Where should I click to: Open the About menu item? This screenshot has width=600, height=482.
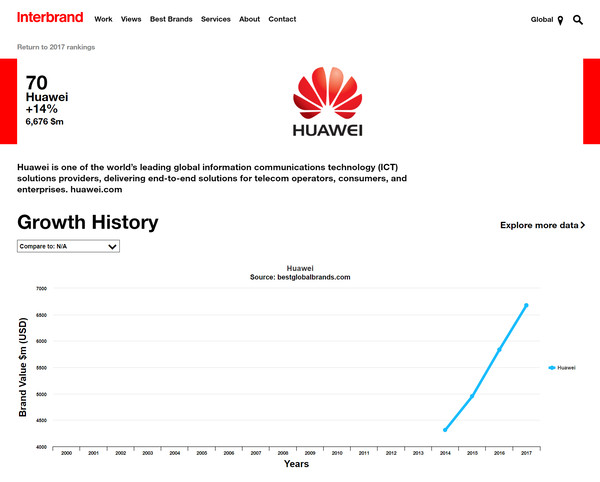tap(249, 19)
